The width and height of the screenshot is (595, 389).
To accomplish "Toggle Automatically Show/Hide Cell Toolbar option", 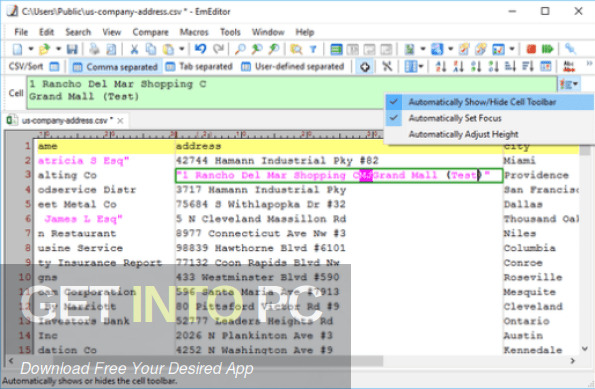I will [489, 102].
